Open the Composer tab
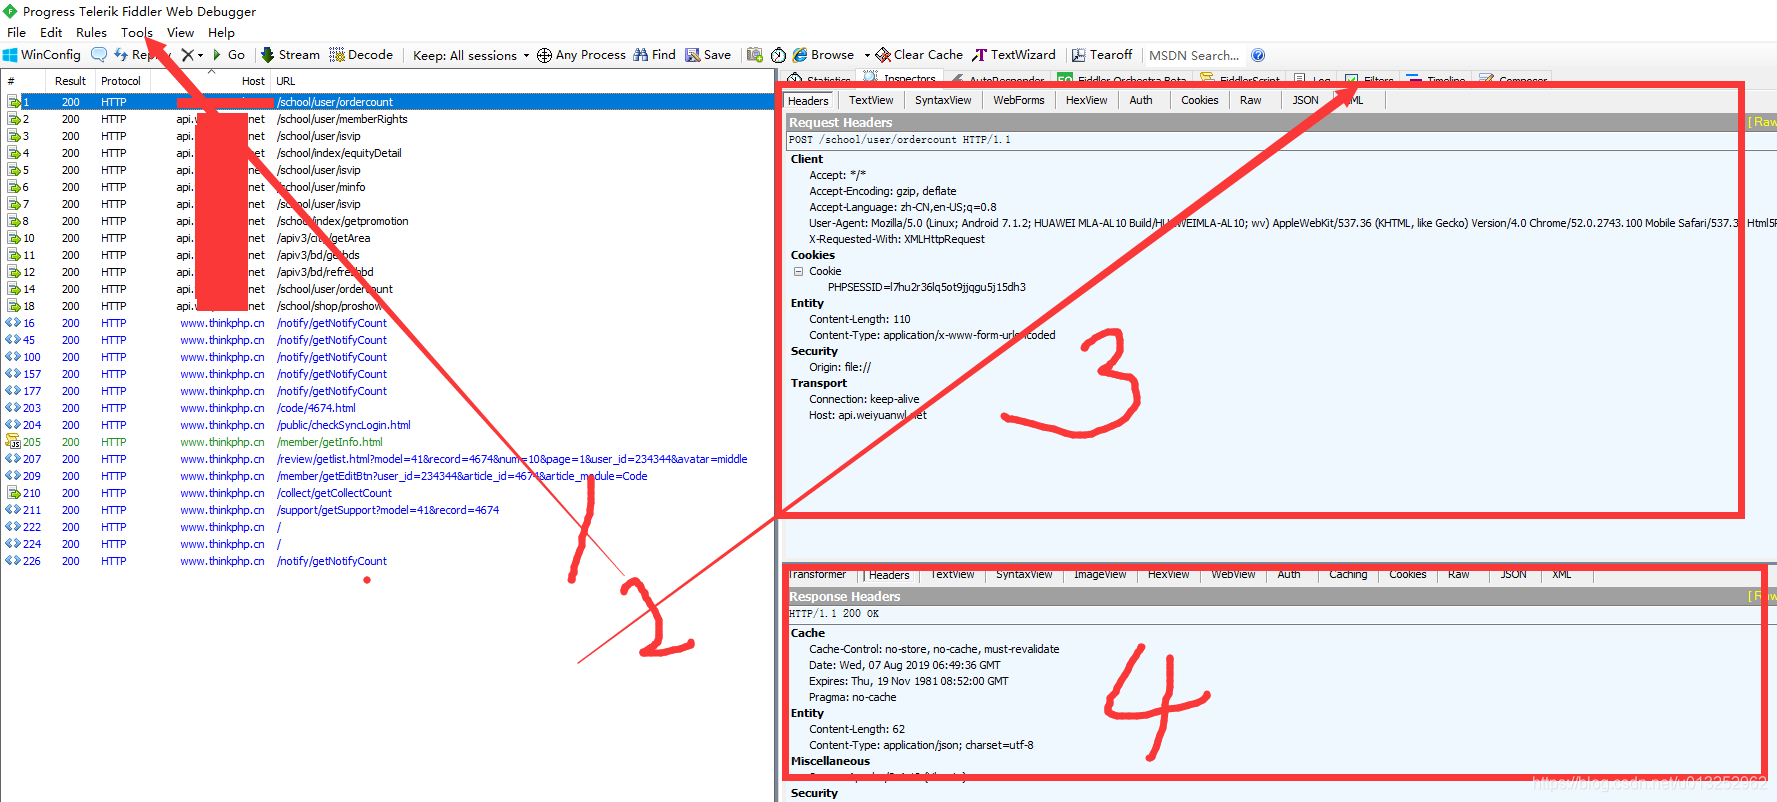The height and width of the screenshot is (802, 1777). click(x=1513, y=80)
